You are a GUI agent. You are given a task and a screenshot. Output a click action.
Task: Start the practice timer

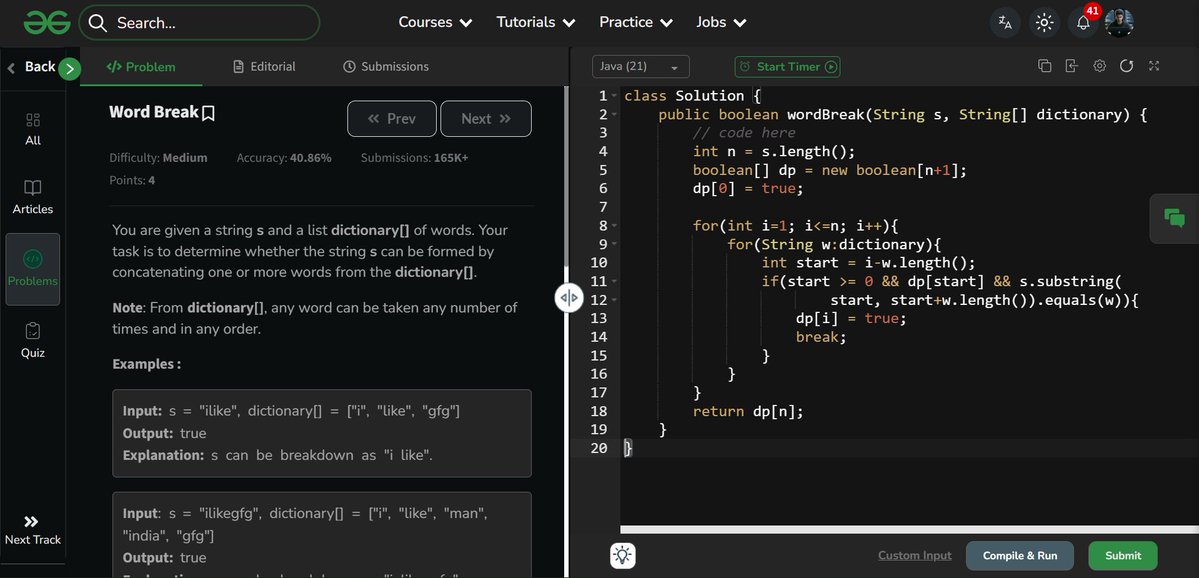tap(788, 65)
